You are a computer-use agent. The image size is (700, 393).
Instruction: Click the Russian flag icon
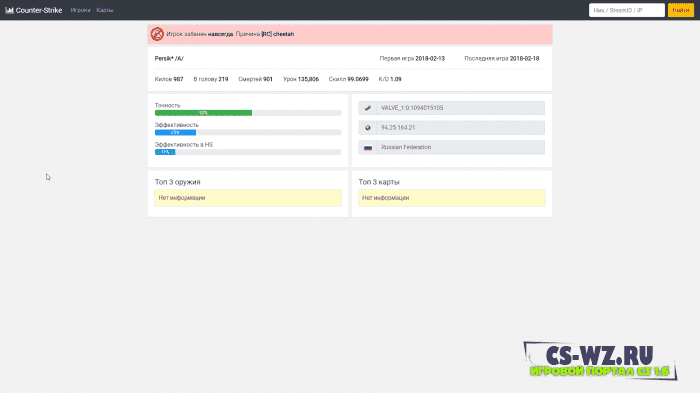[367, 147]
